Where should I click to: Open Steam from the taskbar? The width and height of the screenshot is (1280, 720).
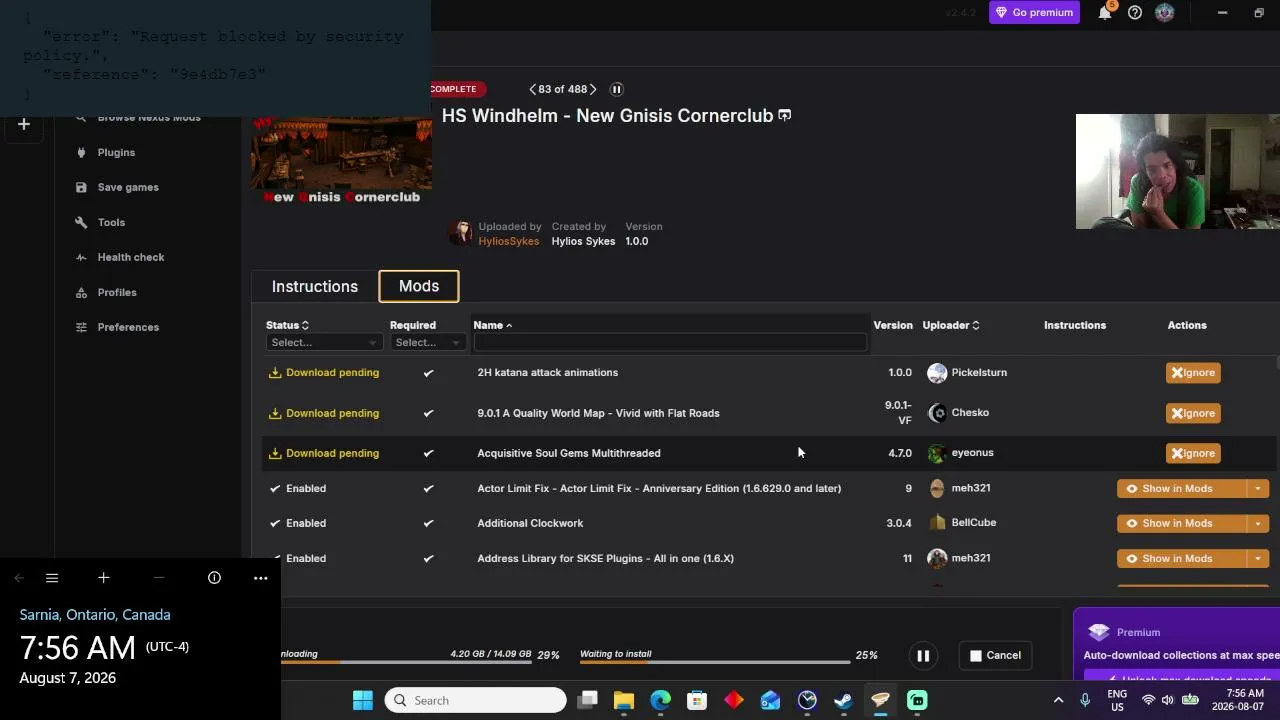pyautogui.click(x=844, y=700)
